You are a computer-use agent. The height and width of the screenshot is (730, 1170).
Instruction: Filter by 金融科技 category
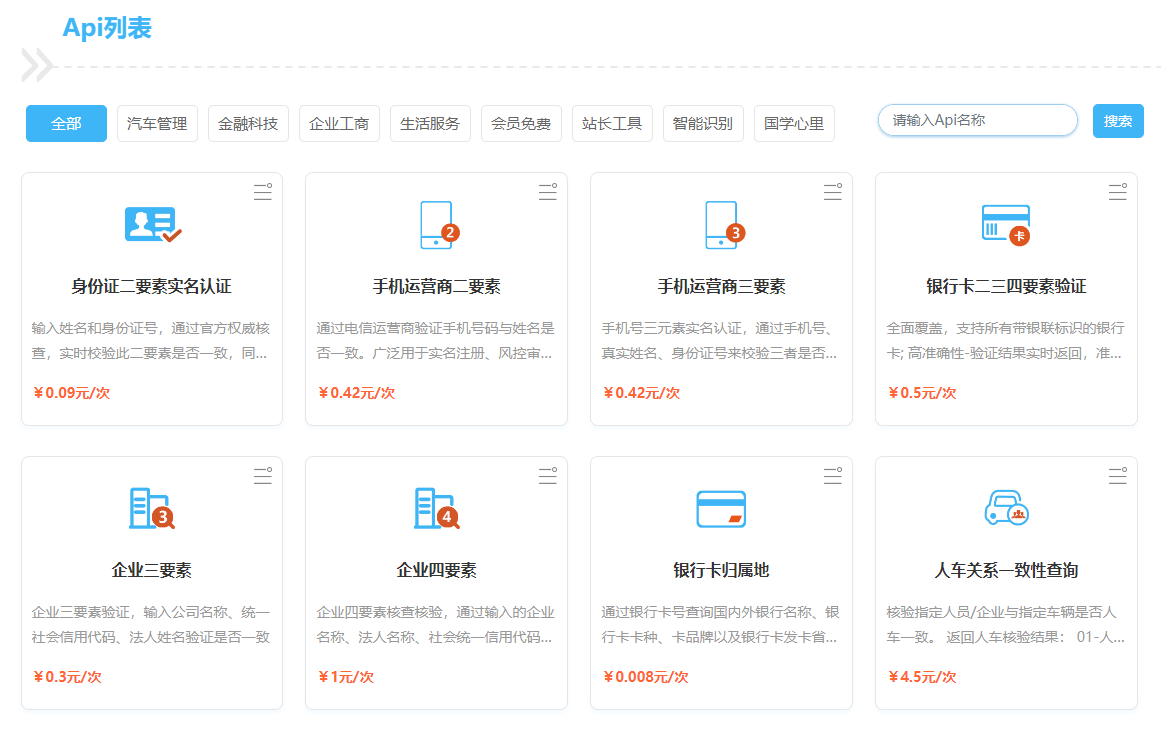click(248, 124)
